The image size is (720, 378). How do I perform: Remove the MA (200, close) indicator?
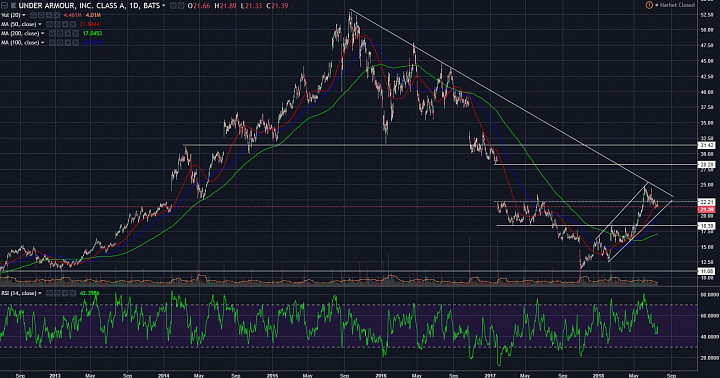76,34
